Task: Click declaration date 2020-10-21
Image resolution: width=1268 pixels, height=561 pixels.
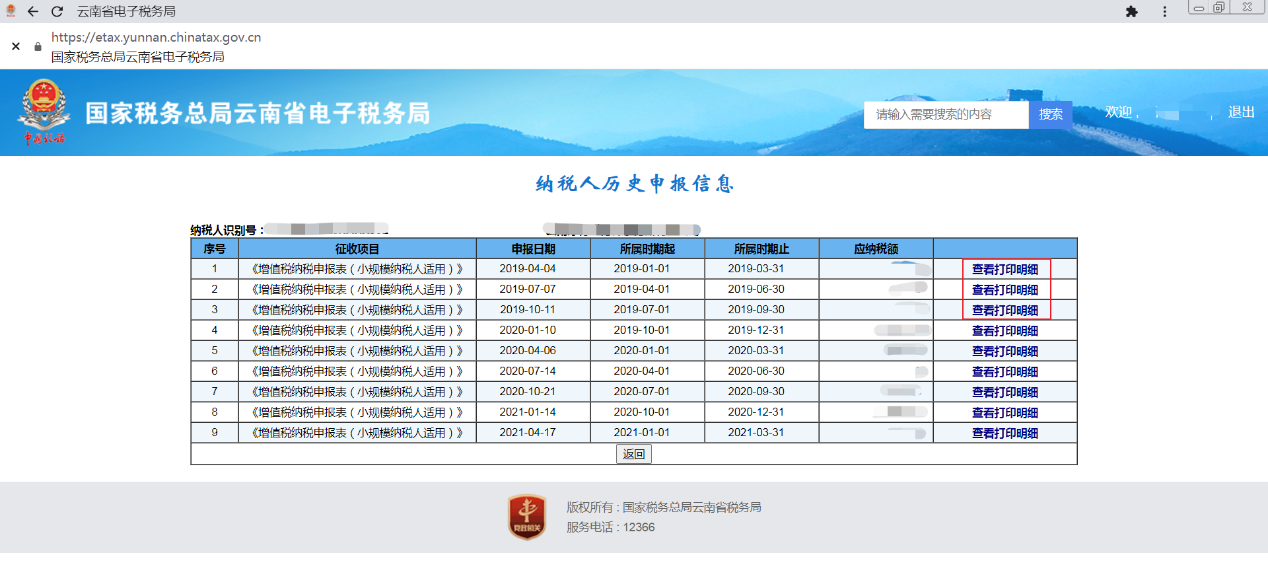Action: pos(527,392)
